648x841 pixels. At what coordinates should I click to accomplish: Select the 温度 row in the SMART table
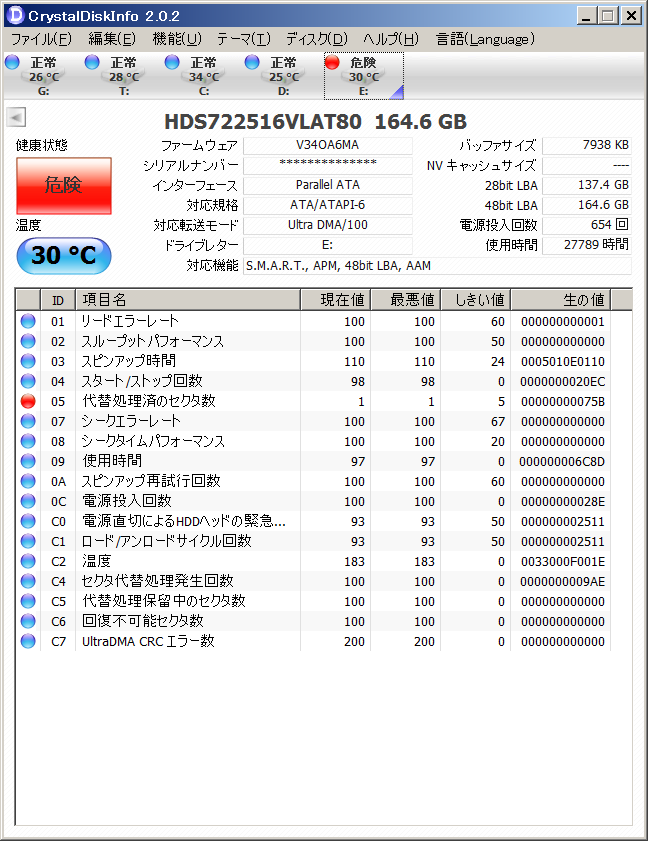[313, 562]
